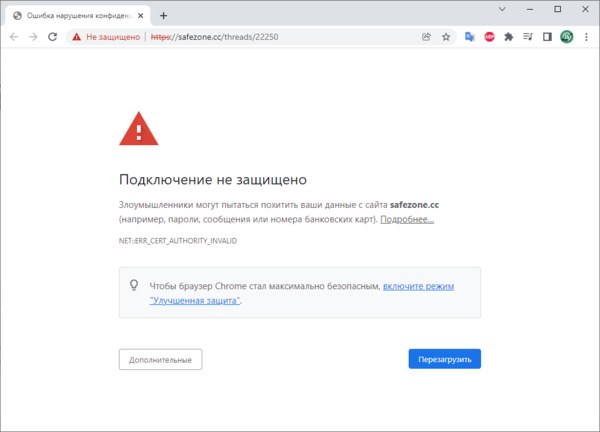The image size is (600, 432).
Task: Open the Adblock Plus extension icon
Action: point(489,37)
